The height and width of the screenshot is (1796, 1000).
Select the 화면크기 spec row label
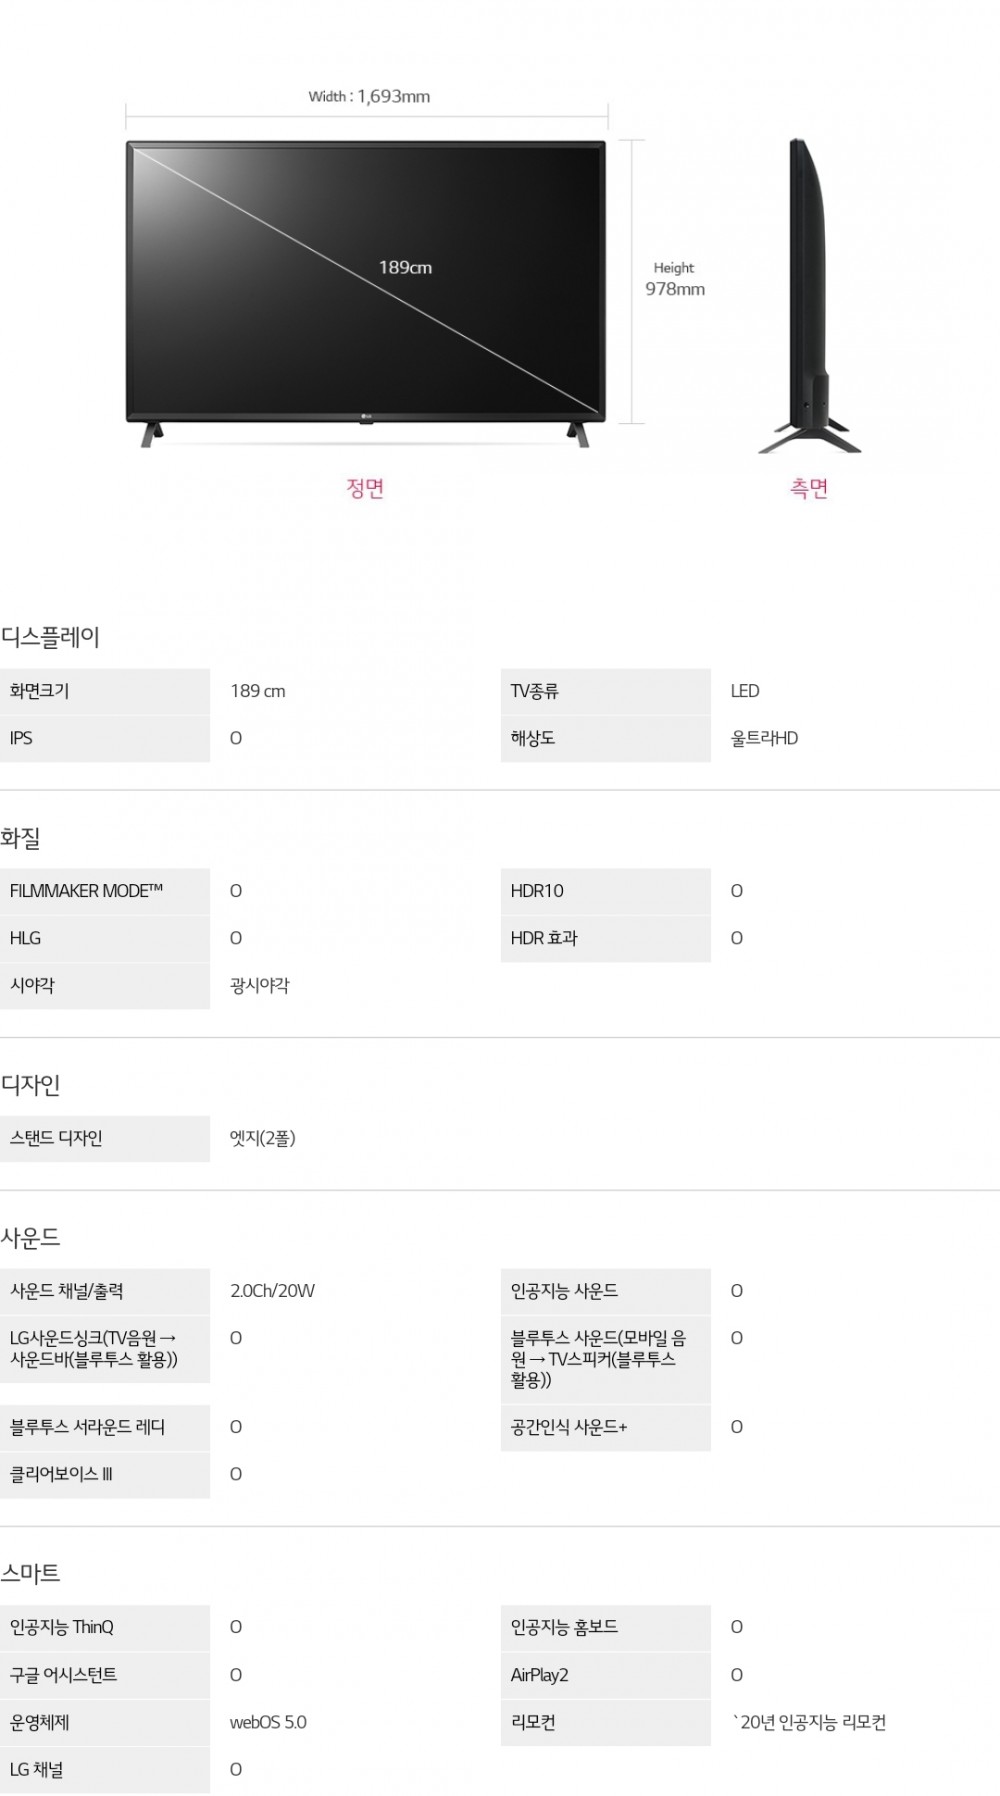click(105, 691)
